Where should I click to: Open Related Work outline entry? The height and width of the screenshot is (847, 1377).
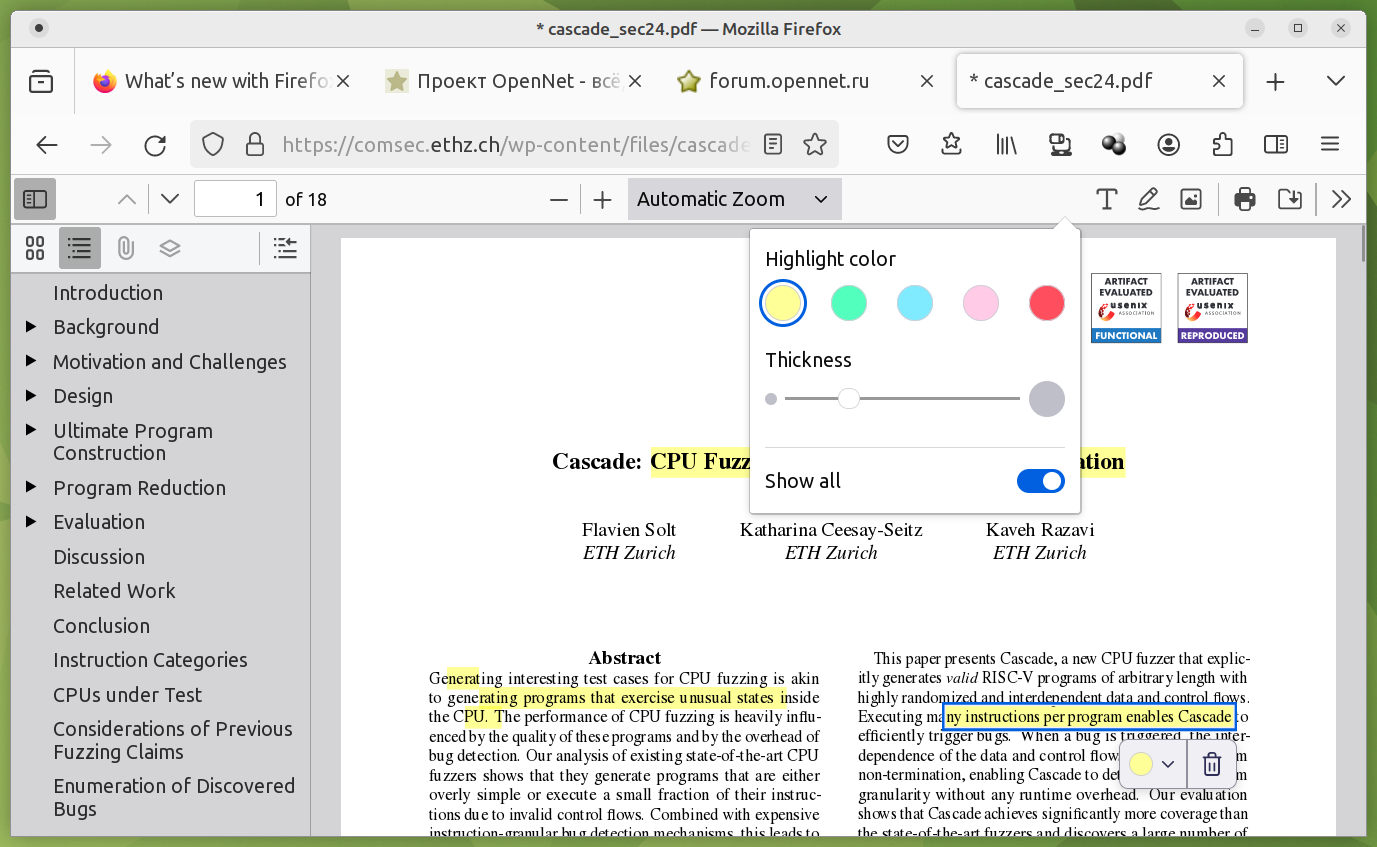point(114,591)
